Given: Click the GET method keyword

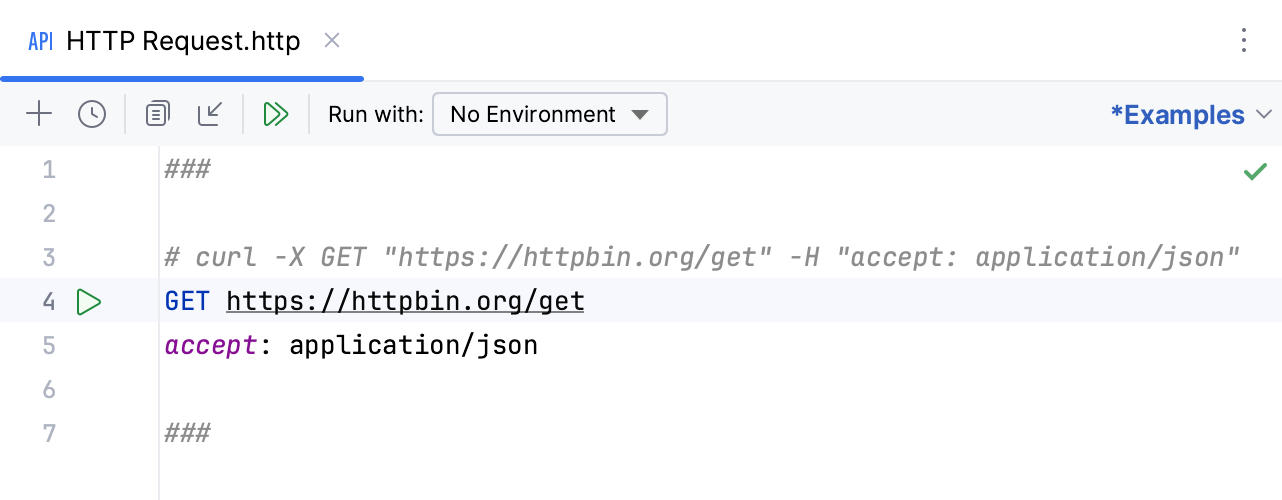Looking at the screenshot, I should pyautogui.click(x=188, y=301).
